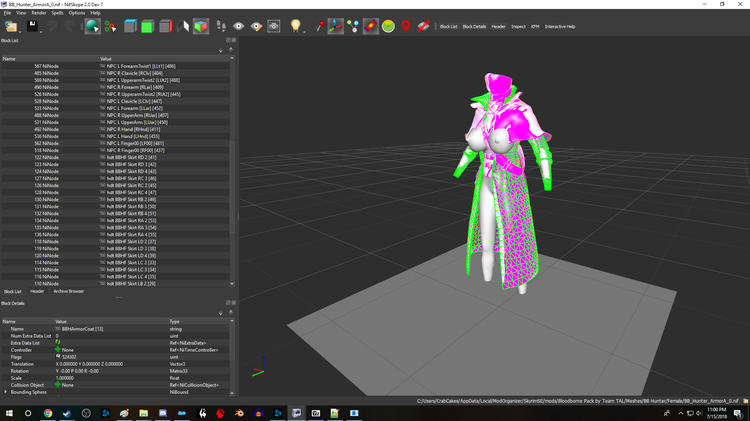Screen dimensions: 750x421
Task: Open the File menu
Action: (7, 13)
